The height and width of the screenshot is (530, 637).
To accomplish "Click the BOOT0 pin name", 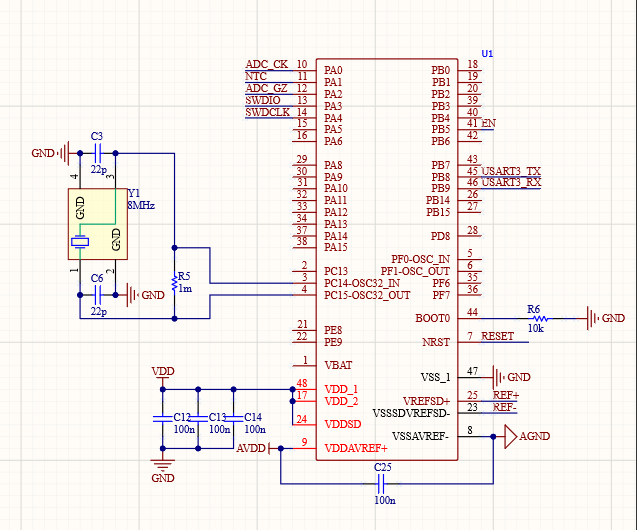I will [x=433, y=318].
